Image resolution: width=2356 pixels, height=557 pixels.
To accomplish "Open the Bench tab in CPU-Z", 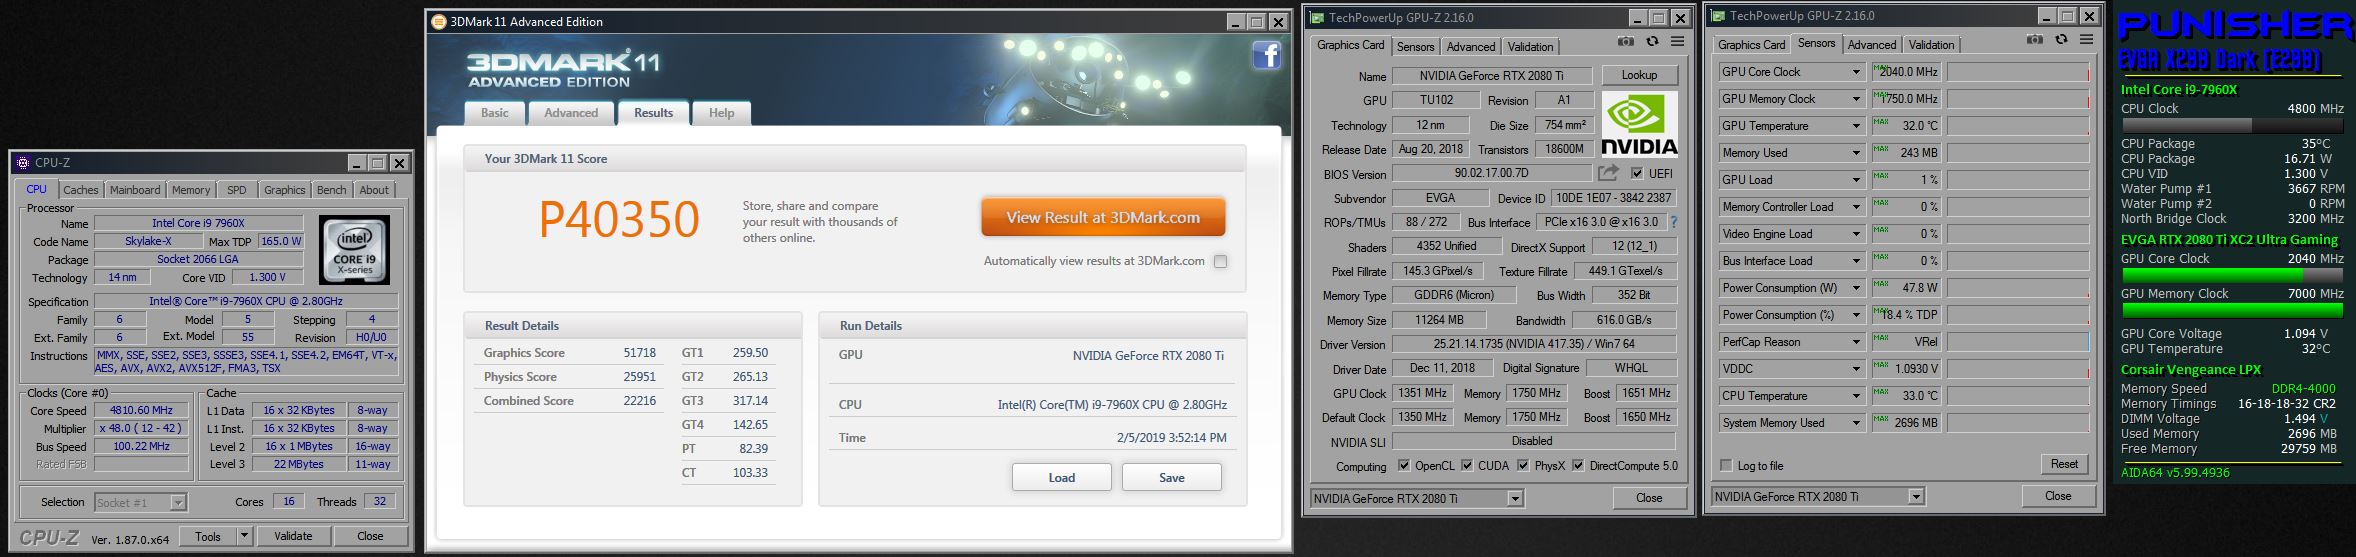I will click(x=331, y=190).
